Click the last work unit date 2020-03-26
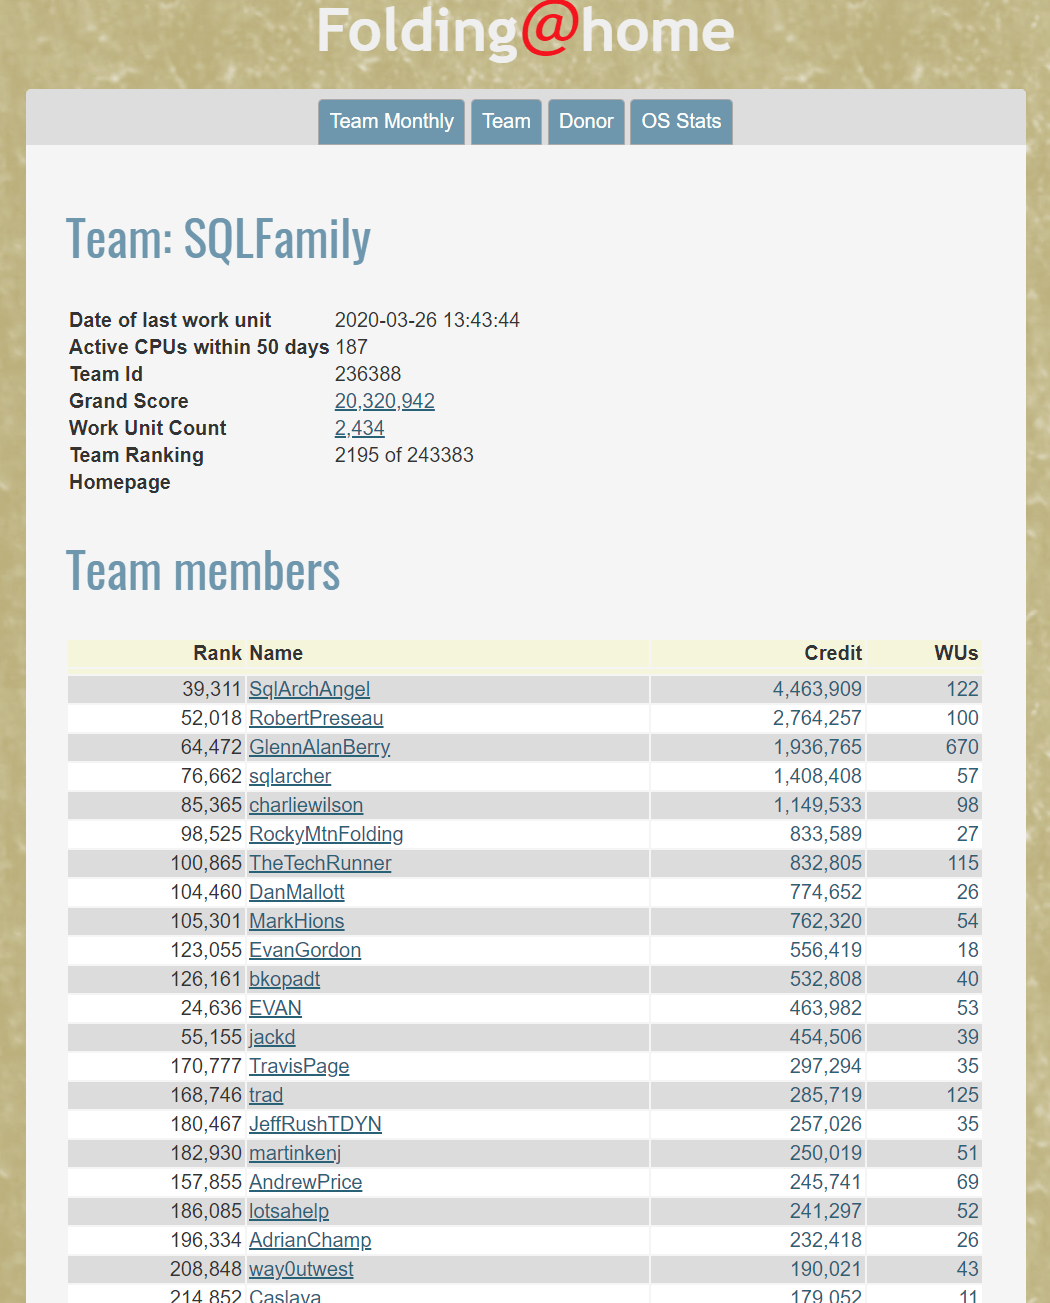The width and height of the screenshot is (1050, 1303). pyautogui.click(x=427, y=320)
